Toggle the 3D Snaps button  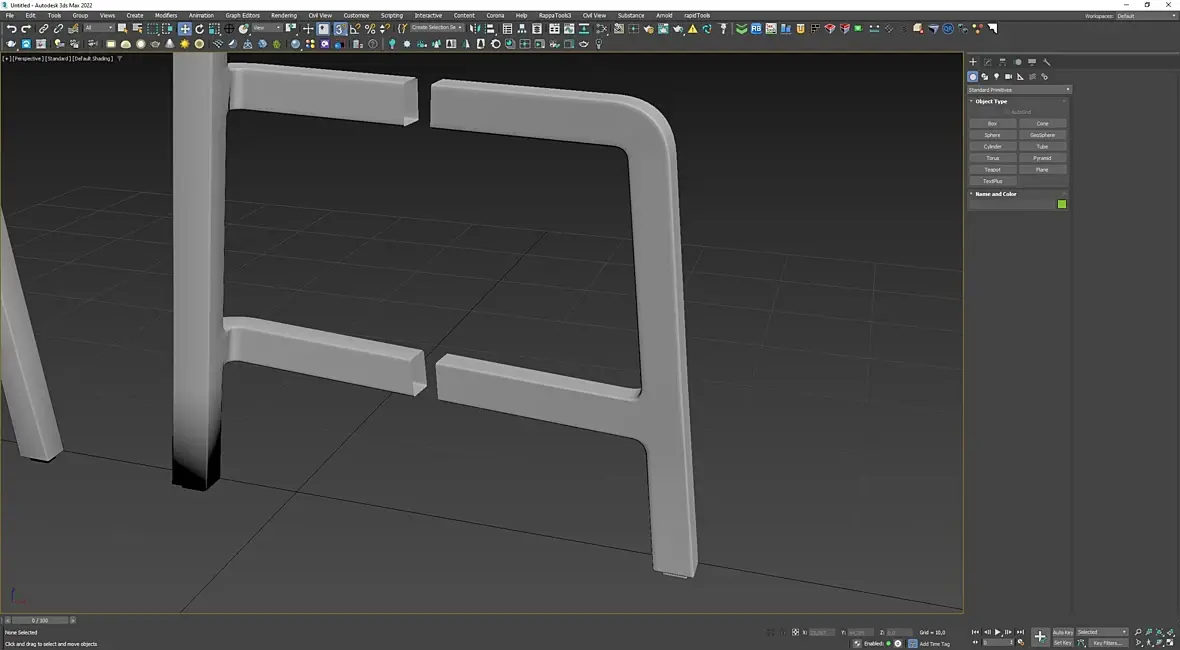pos(340,29)
